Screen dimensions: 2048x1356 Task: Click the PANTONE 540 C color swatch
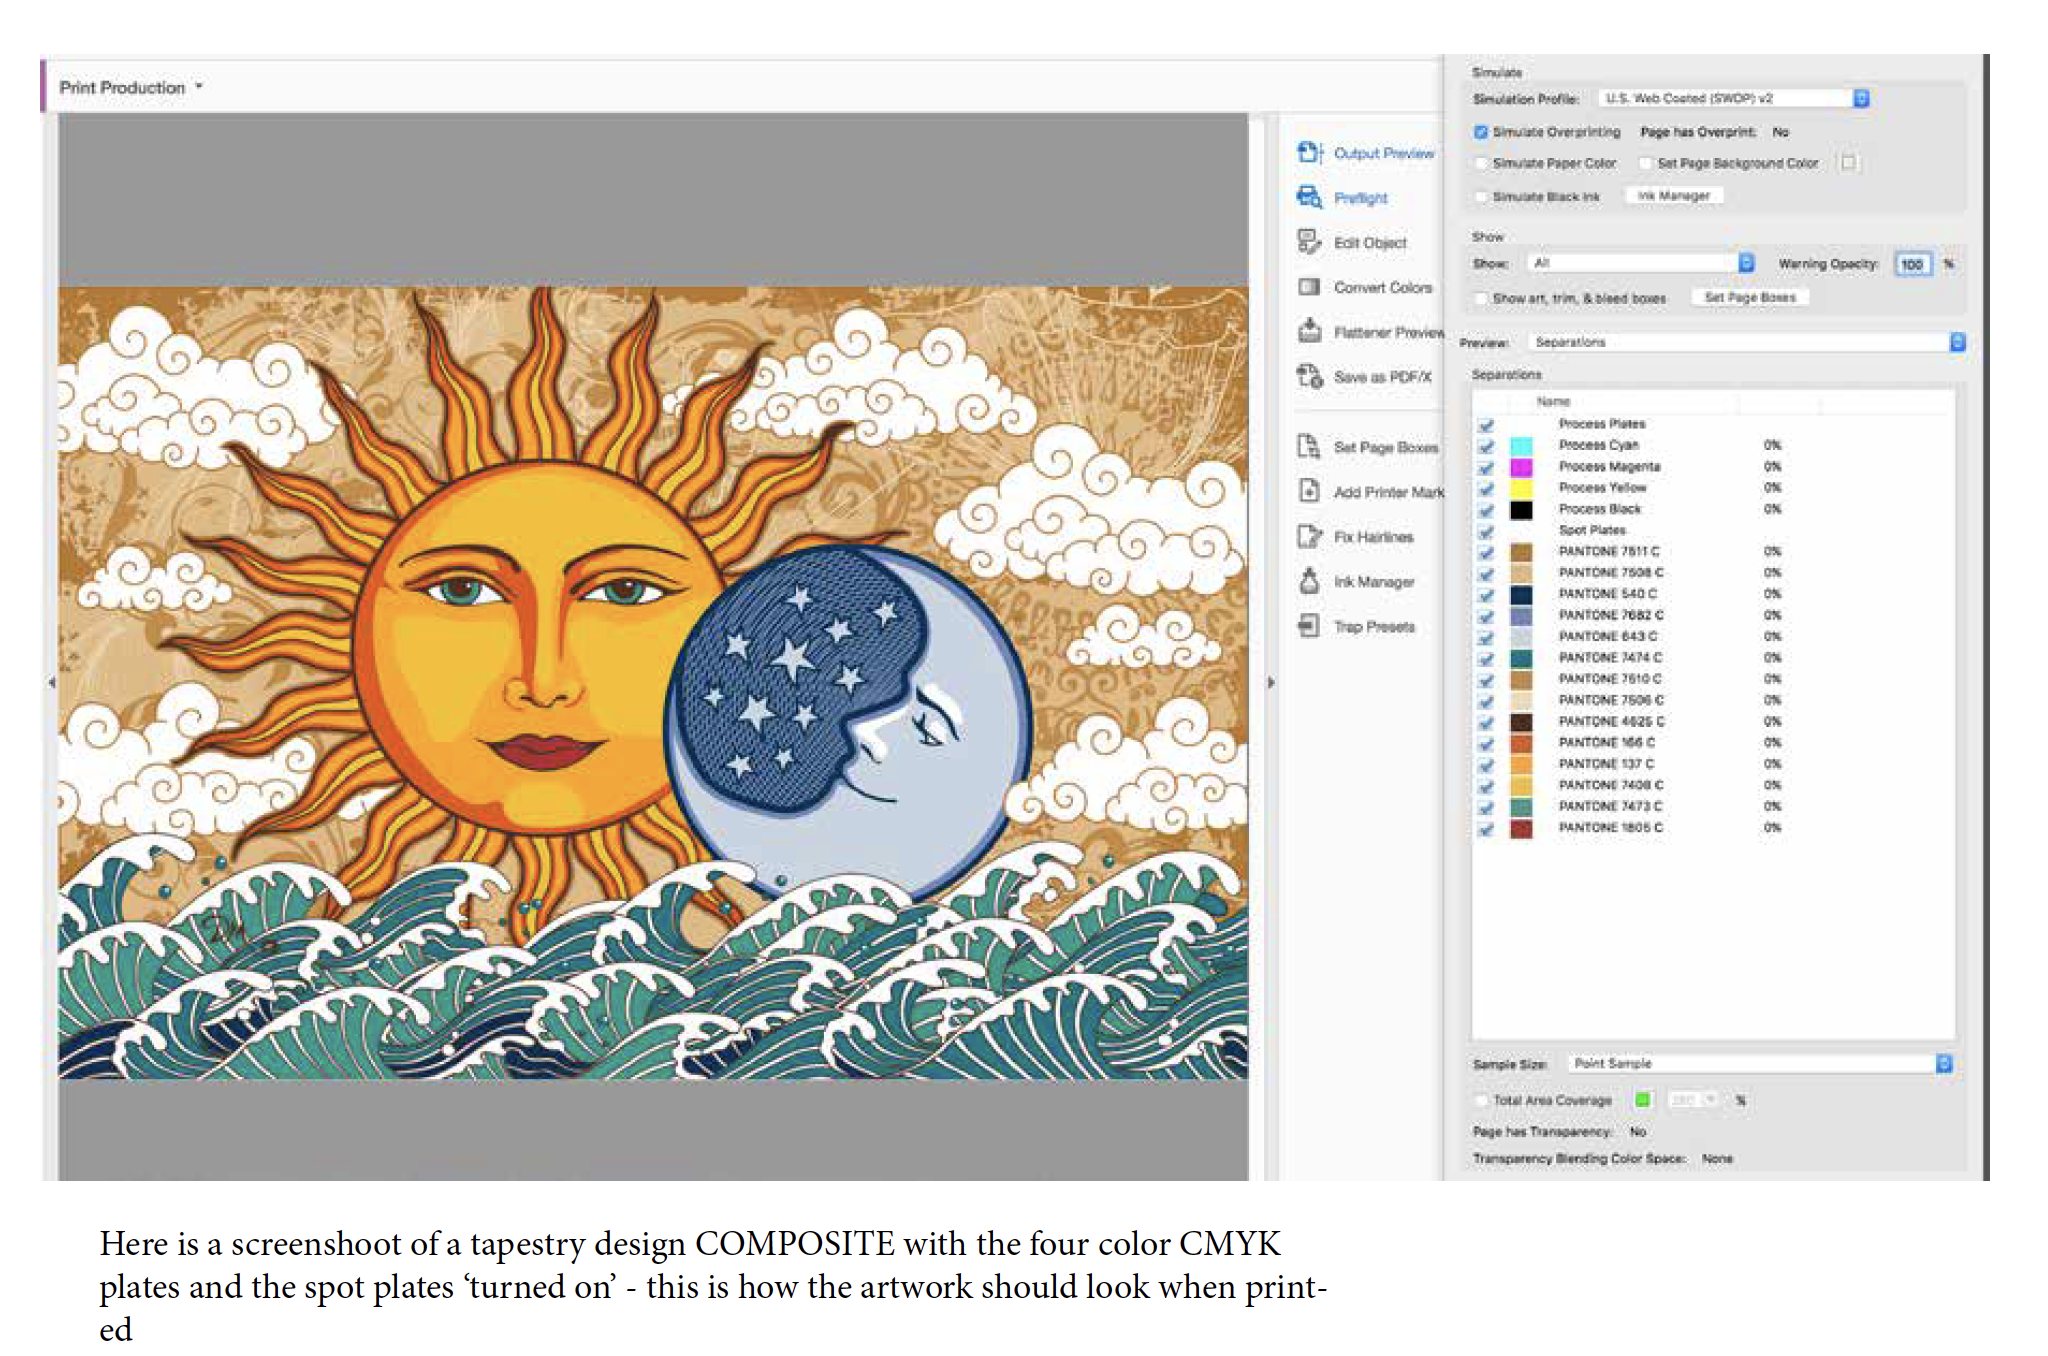1521,594
